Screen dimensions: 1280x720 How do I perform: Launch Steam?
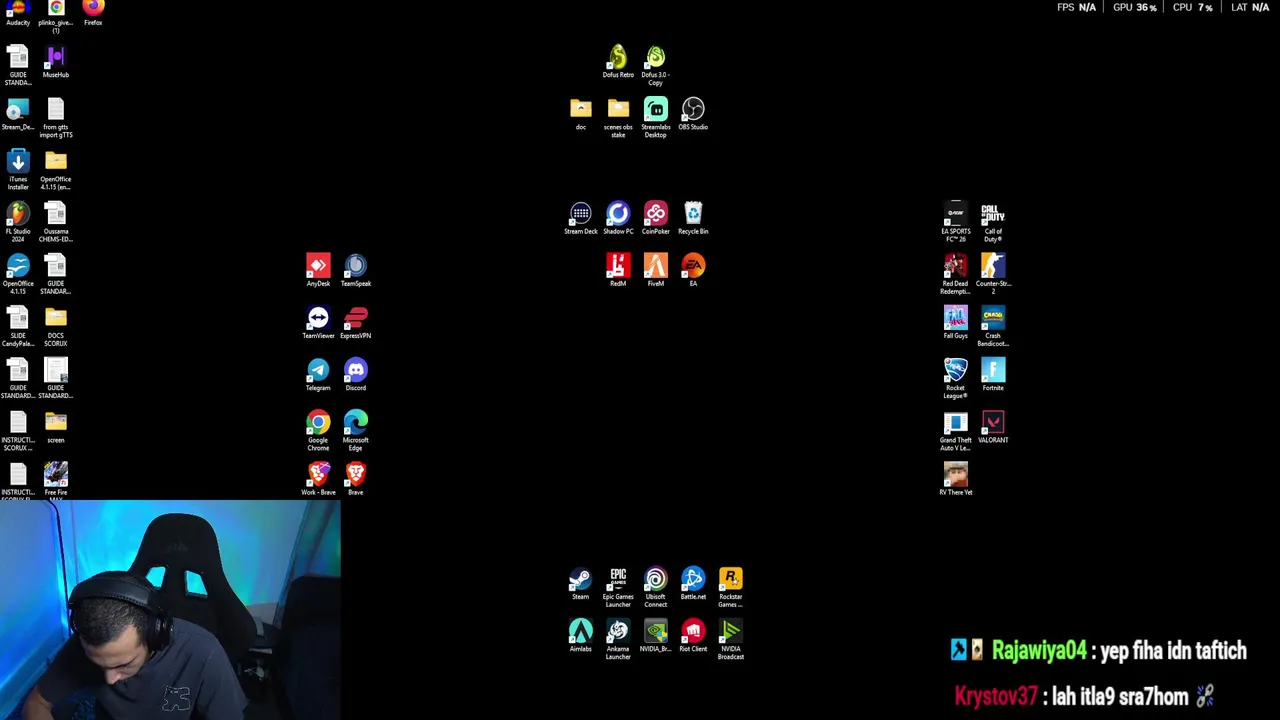[x=581, y=584]
